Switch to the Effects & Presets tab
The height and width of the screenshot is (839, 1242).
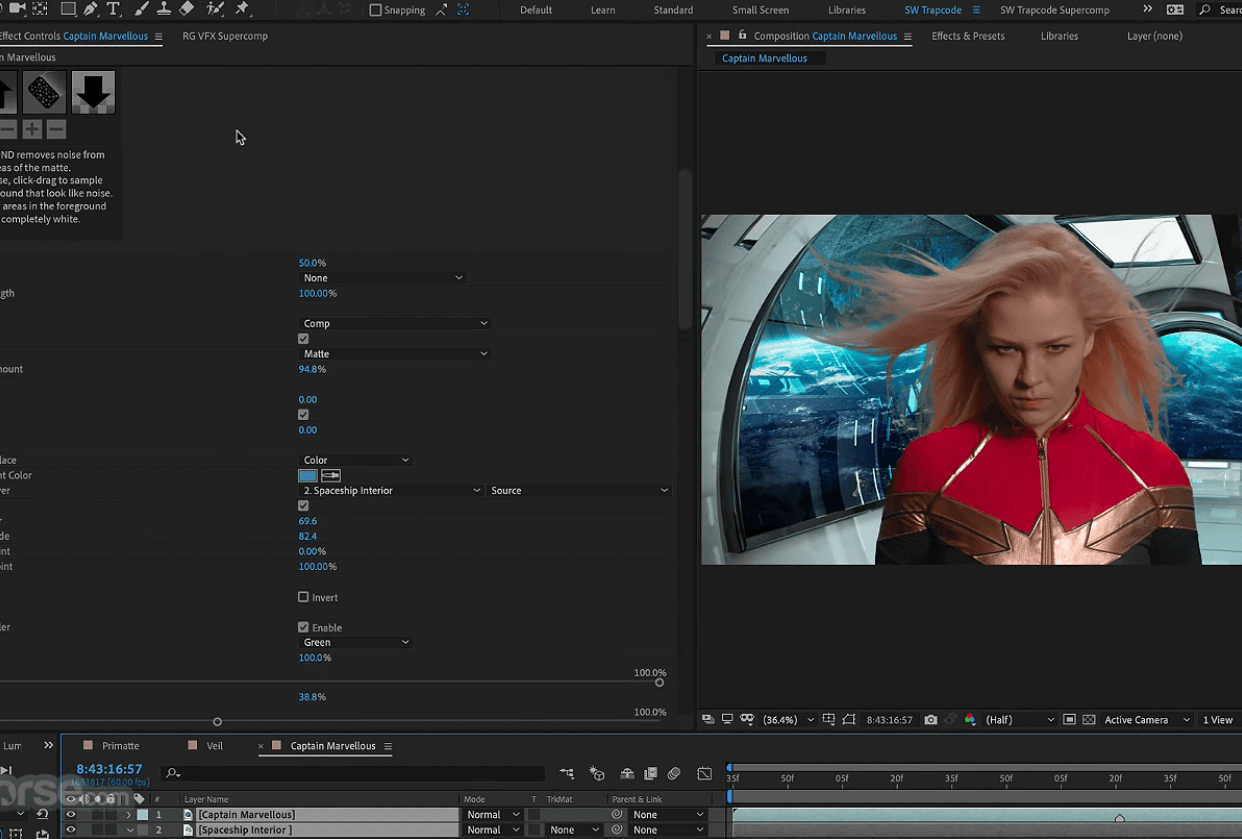pyautogui.click(x=967, y=36)
